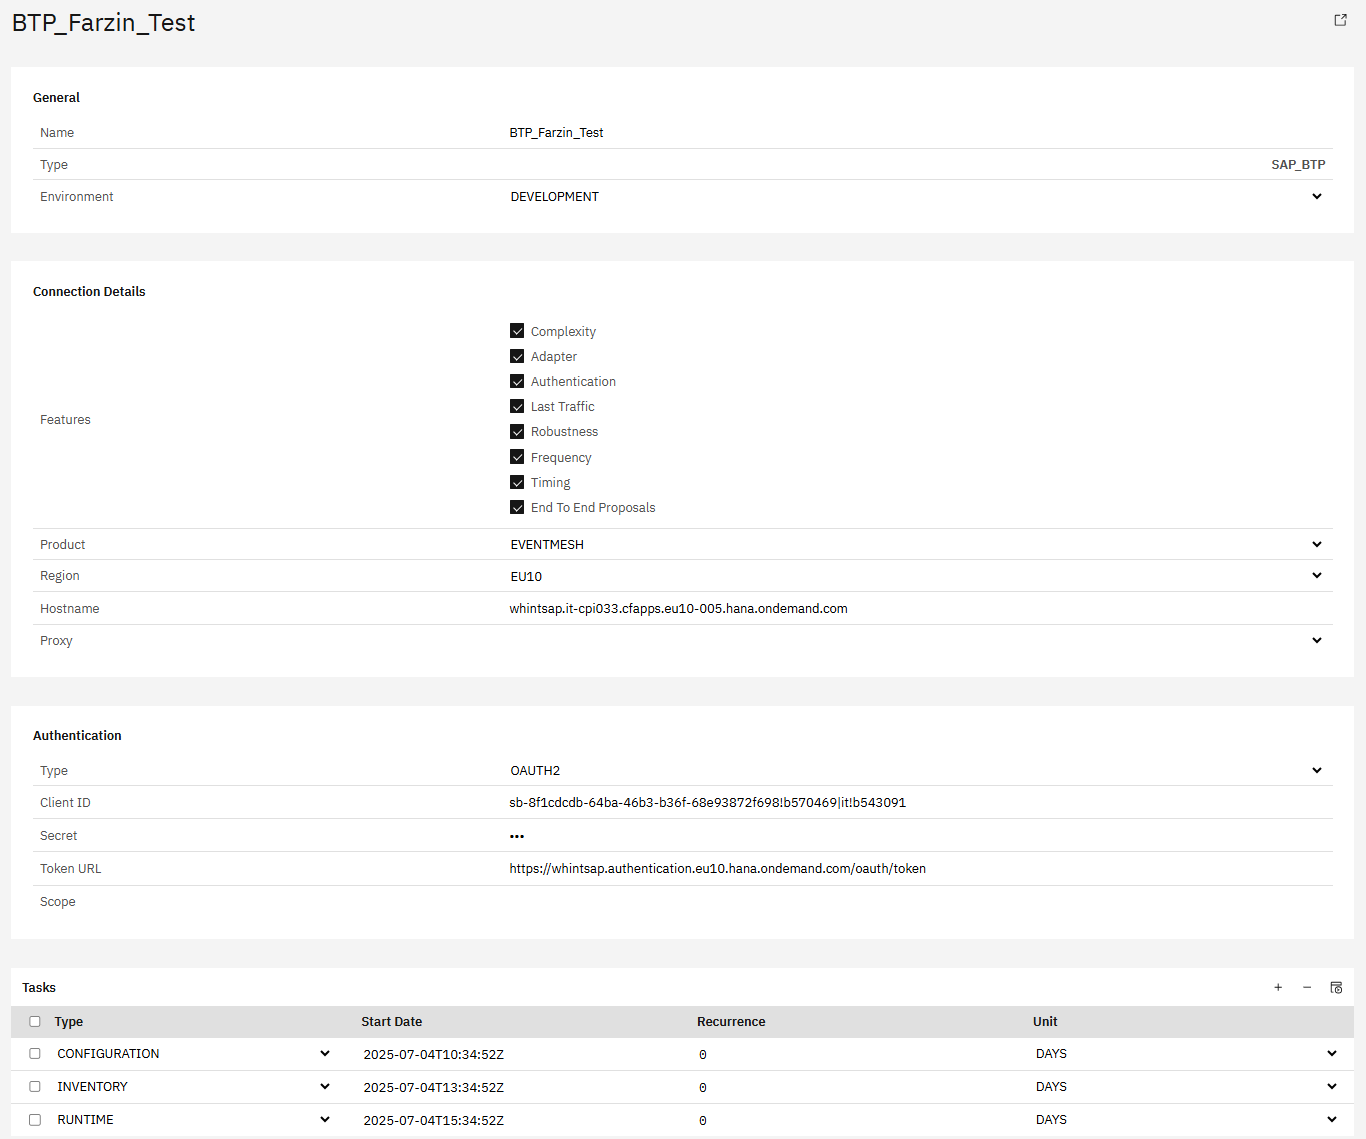Uncheck the Complexity feature checkbox
1366x1139 pixels.
coord(517,331)
